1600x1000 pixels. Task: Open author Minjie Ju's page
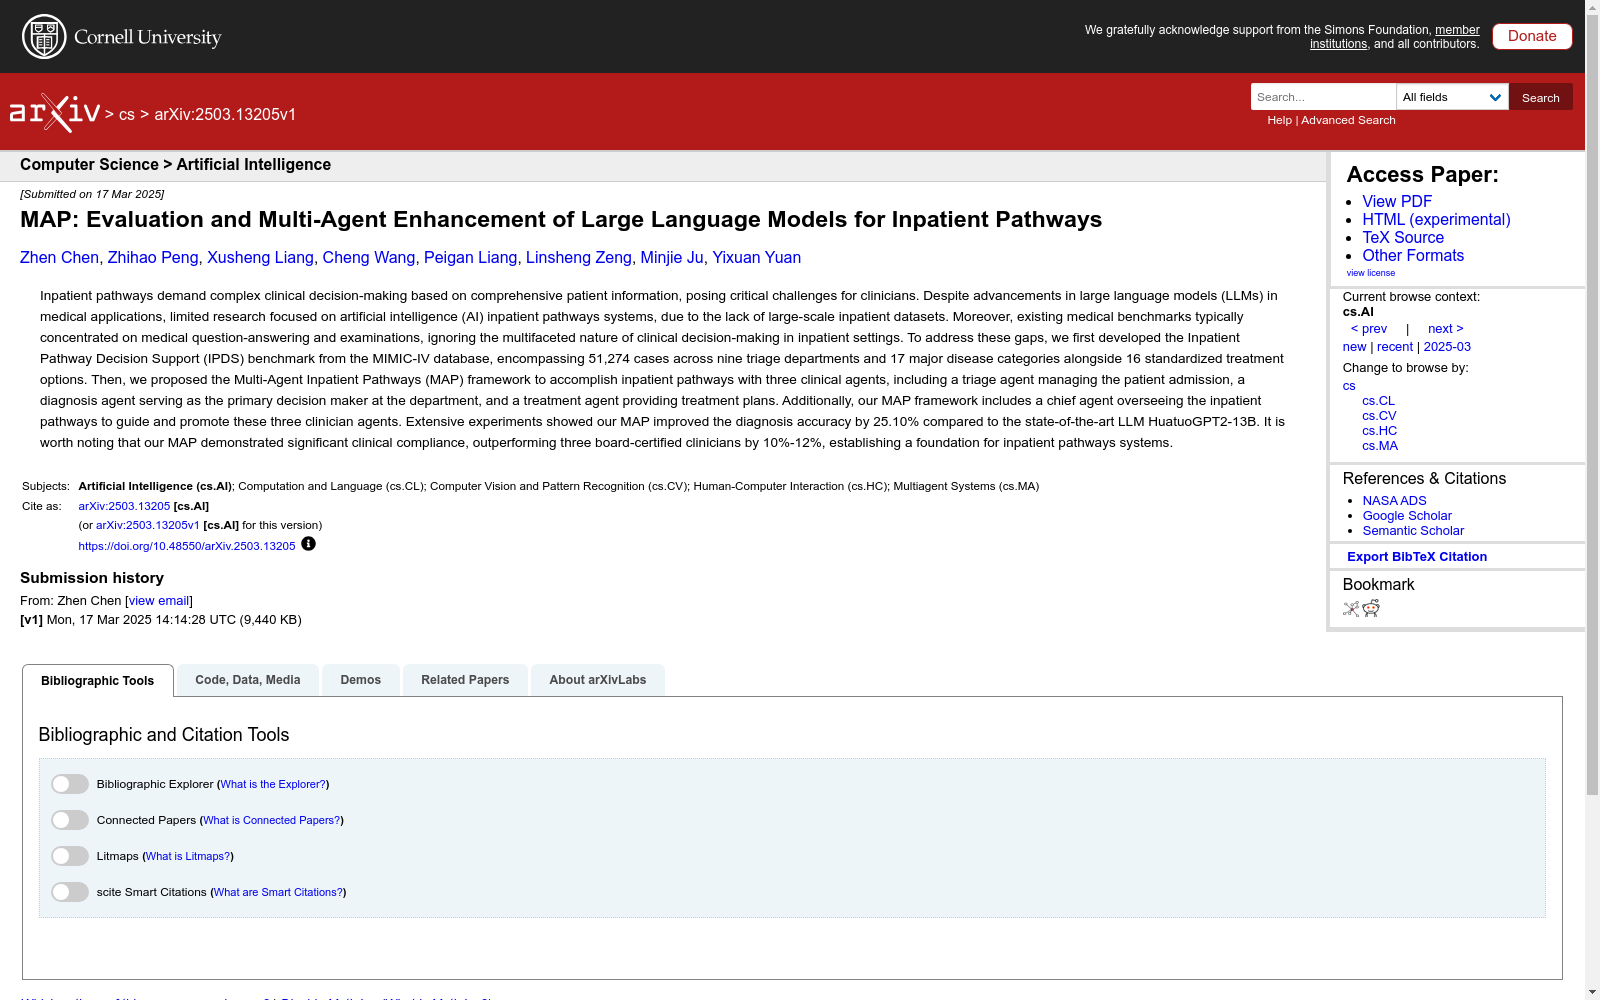coord(672,258)
